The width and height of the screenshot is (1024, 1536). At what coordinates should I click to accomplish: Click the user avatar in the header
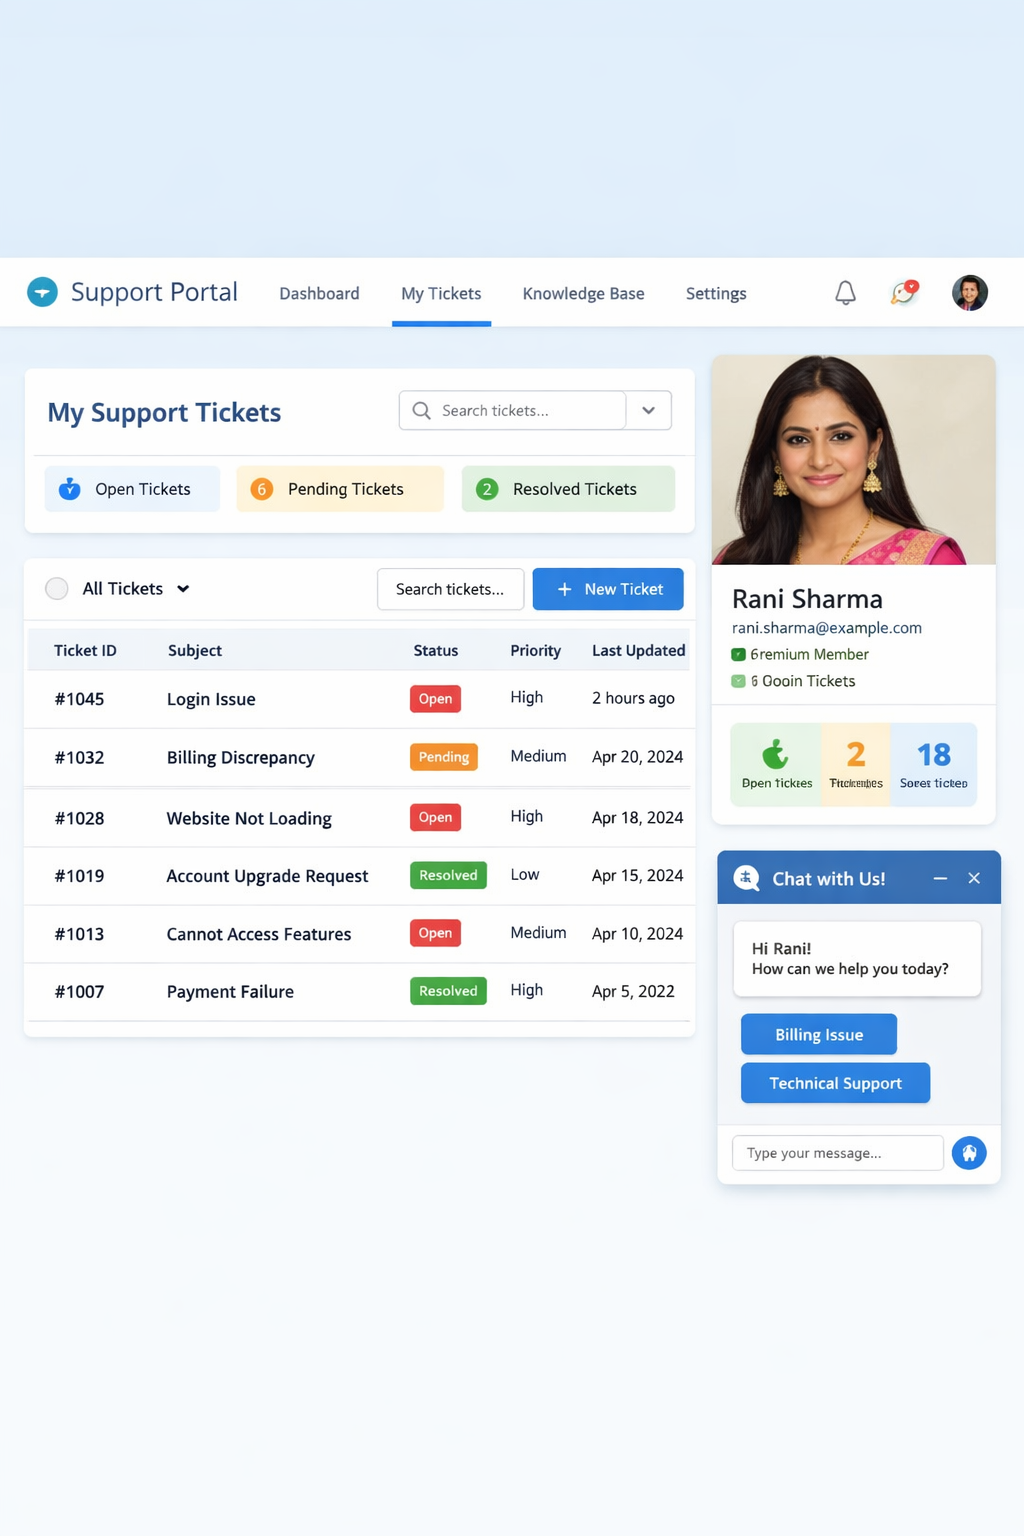[969, 293]
